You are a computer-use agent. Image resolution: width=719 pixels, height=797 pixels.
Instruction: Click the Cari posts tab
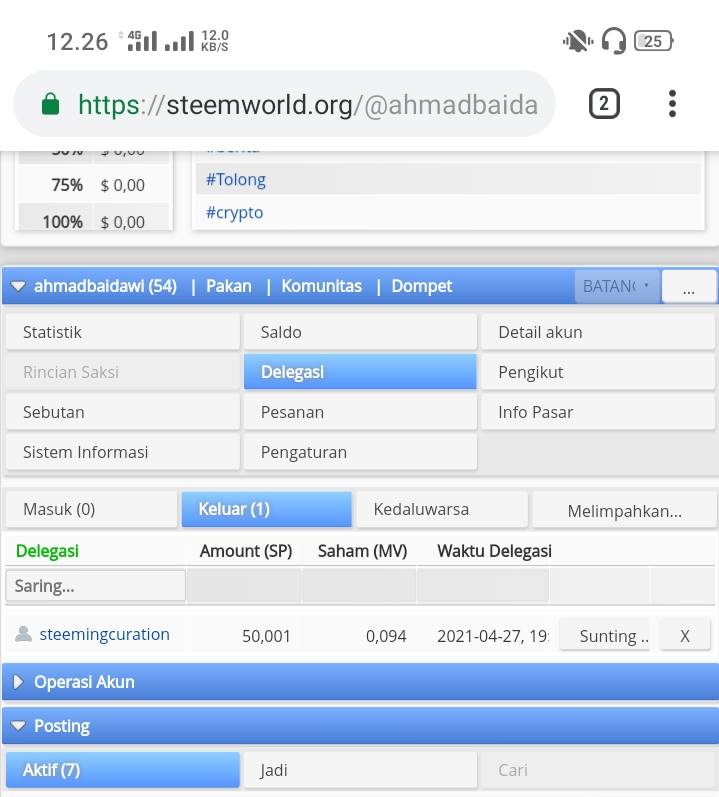[x=598, y=770]
